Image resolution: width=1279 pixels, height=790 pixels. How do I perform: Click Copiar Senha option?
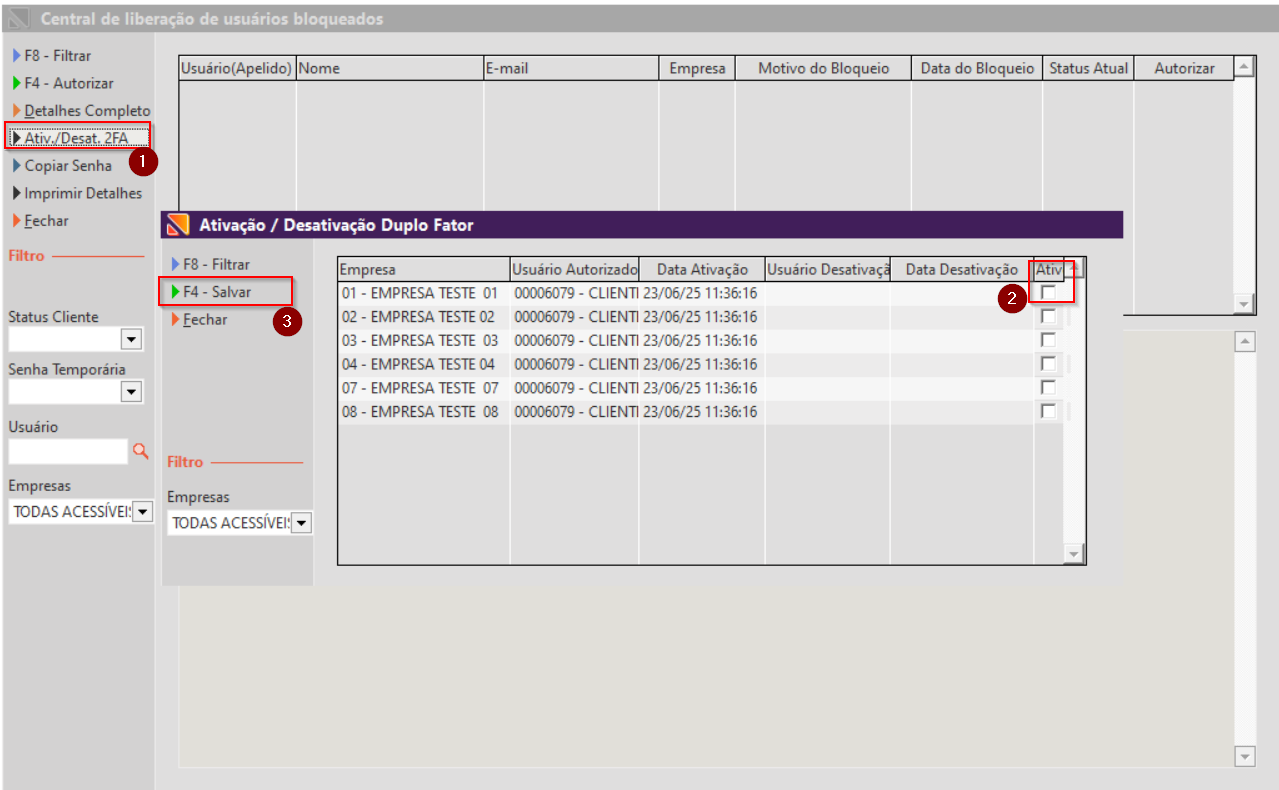click(61, 165)
